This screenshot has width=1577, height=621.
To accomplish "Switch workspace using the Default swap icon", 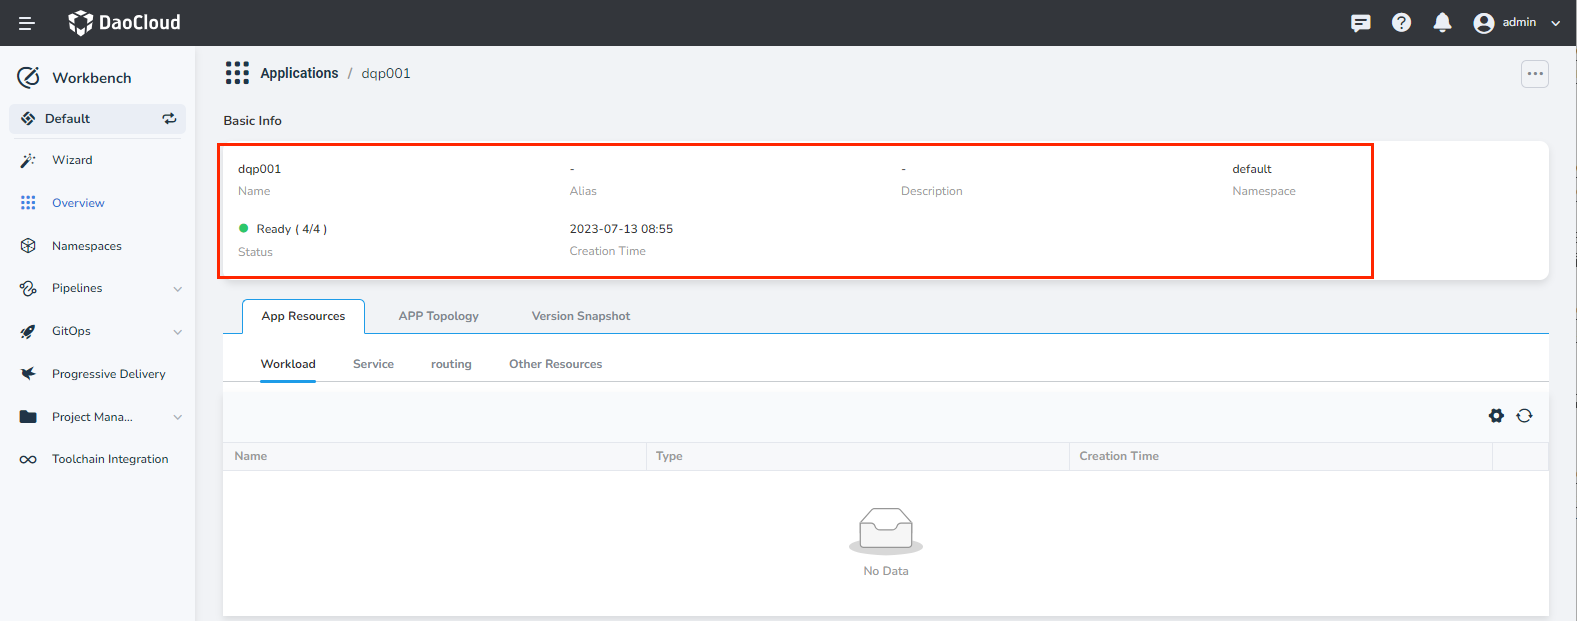I will [169, 119].
